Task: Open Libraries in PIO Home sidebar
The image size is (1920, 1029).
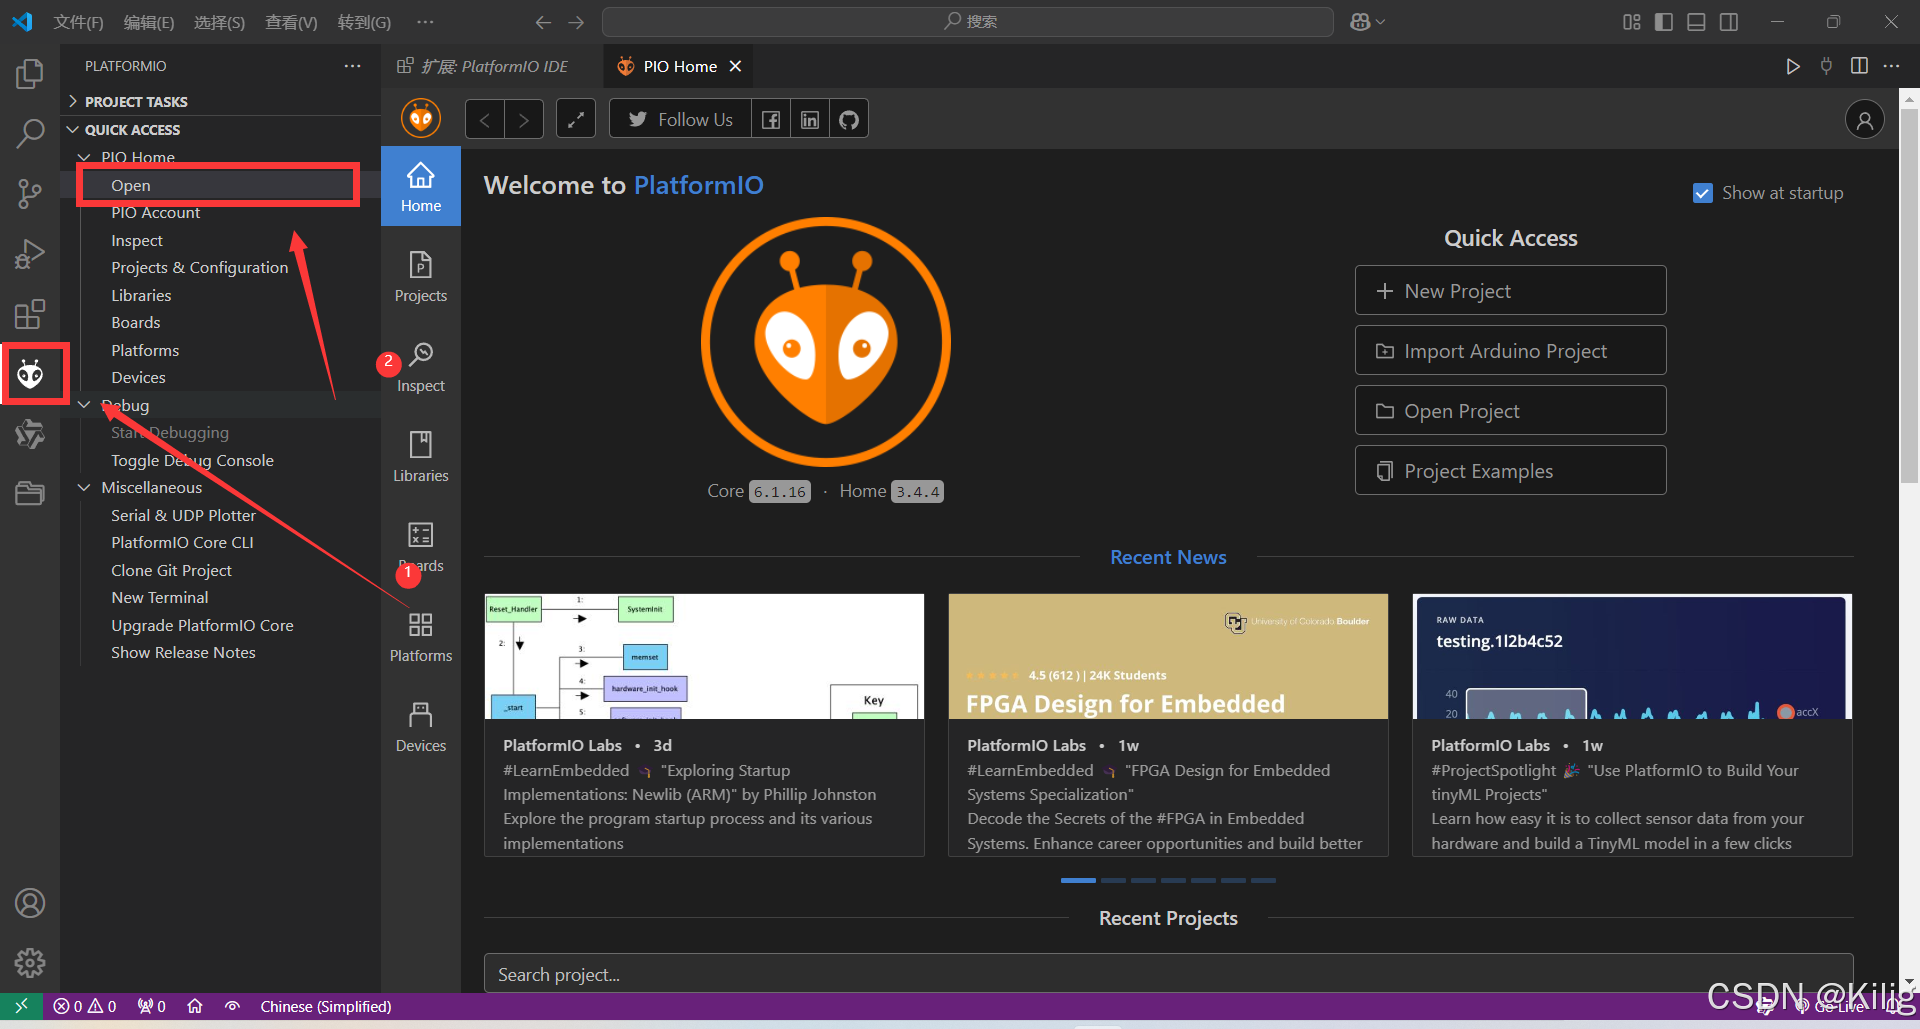Action: point(421,457)
